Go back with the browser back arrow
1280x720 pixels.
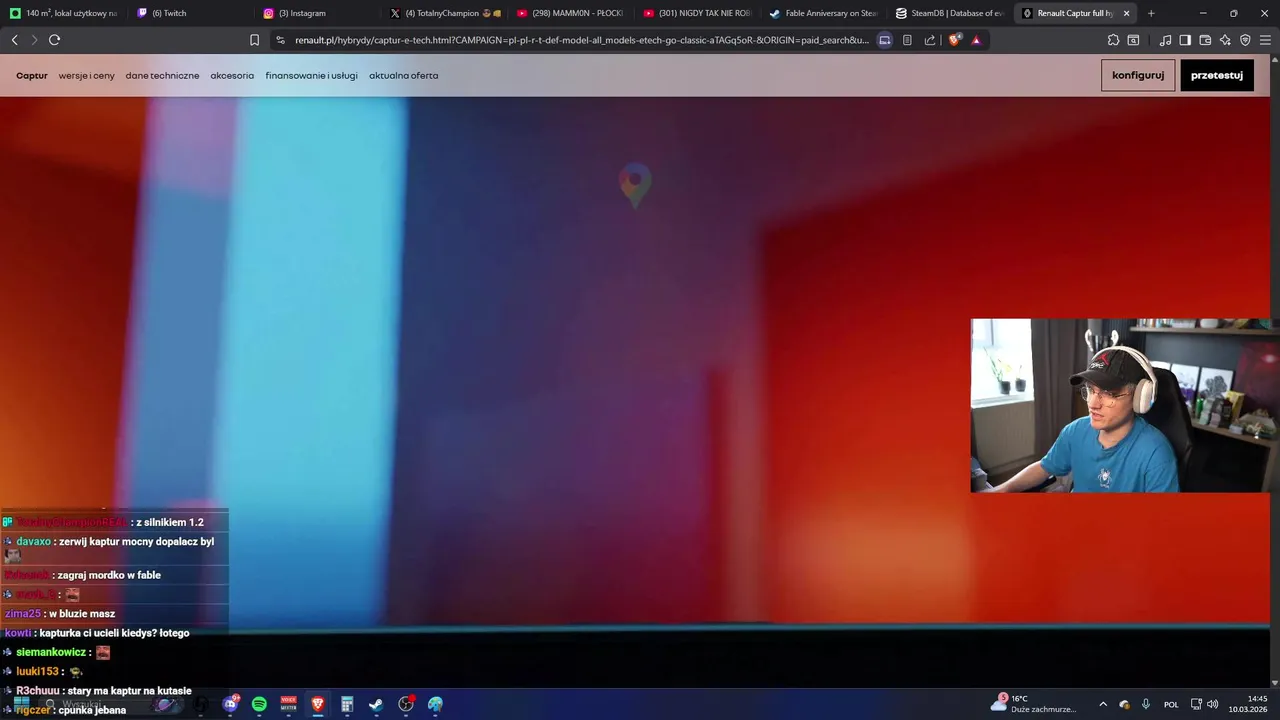click(x=14, y=40)
